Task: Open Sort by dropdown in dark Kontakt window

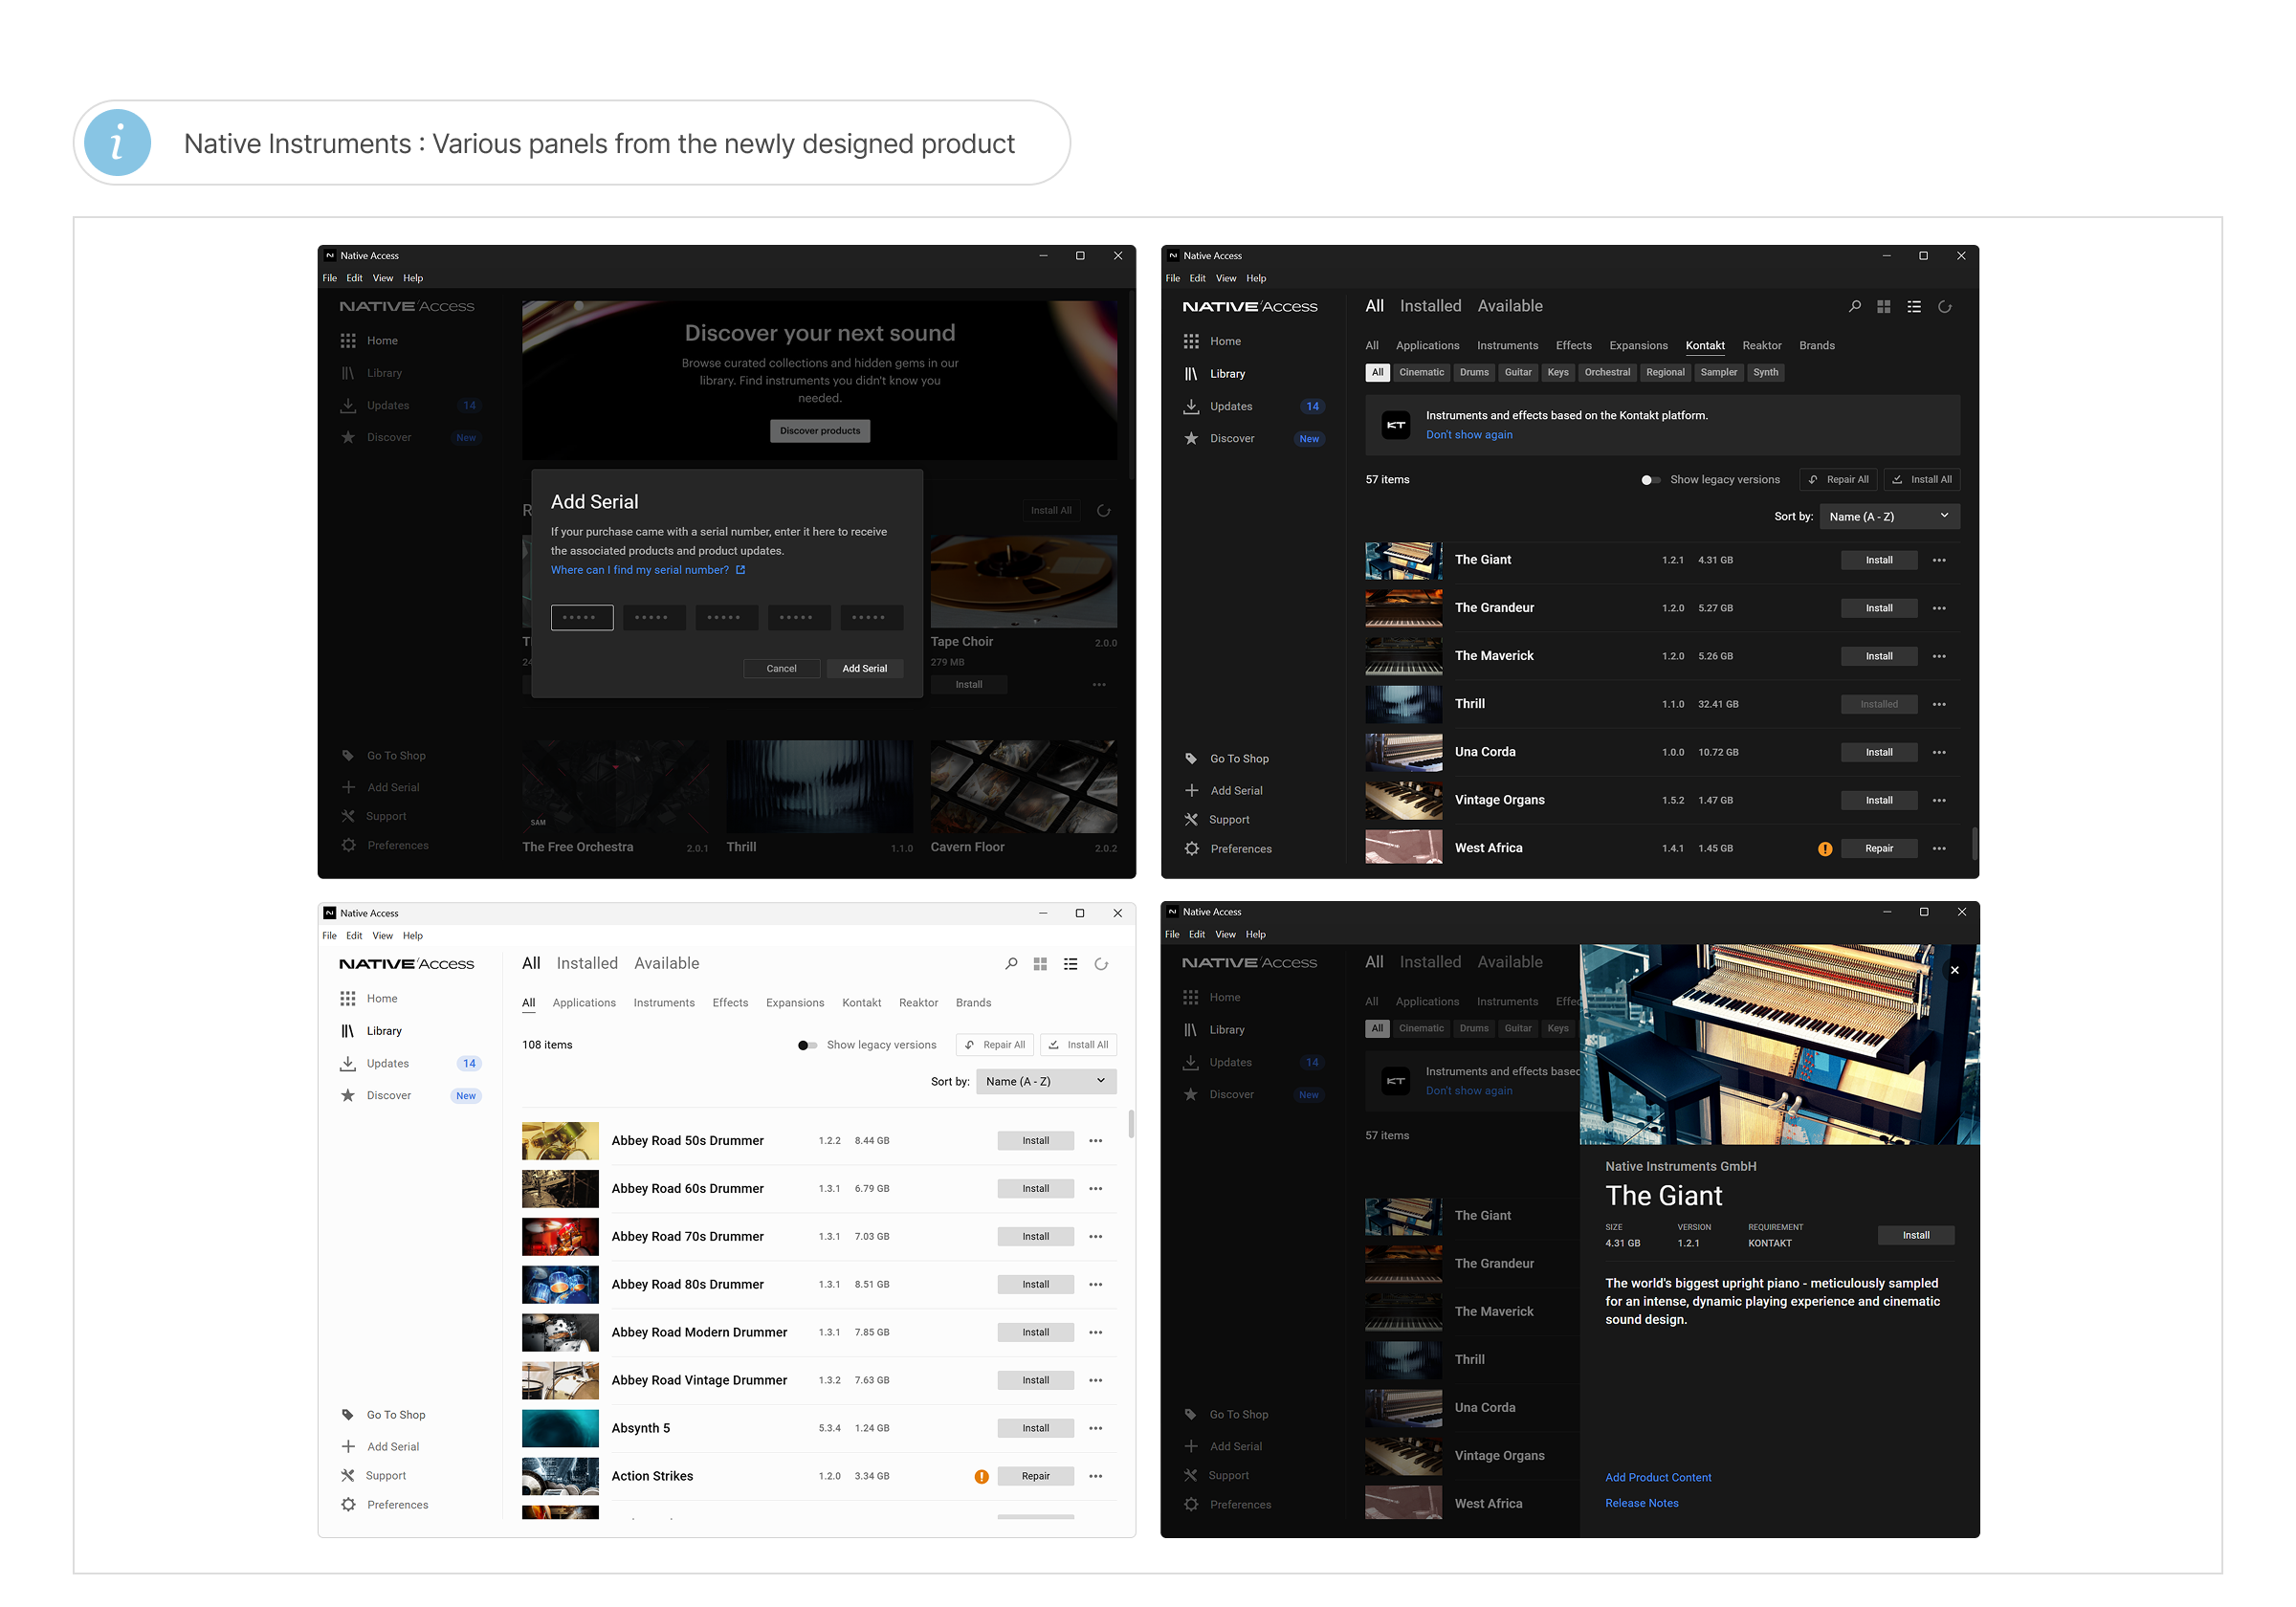Action: point(1889,517)
